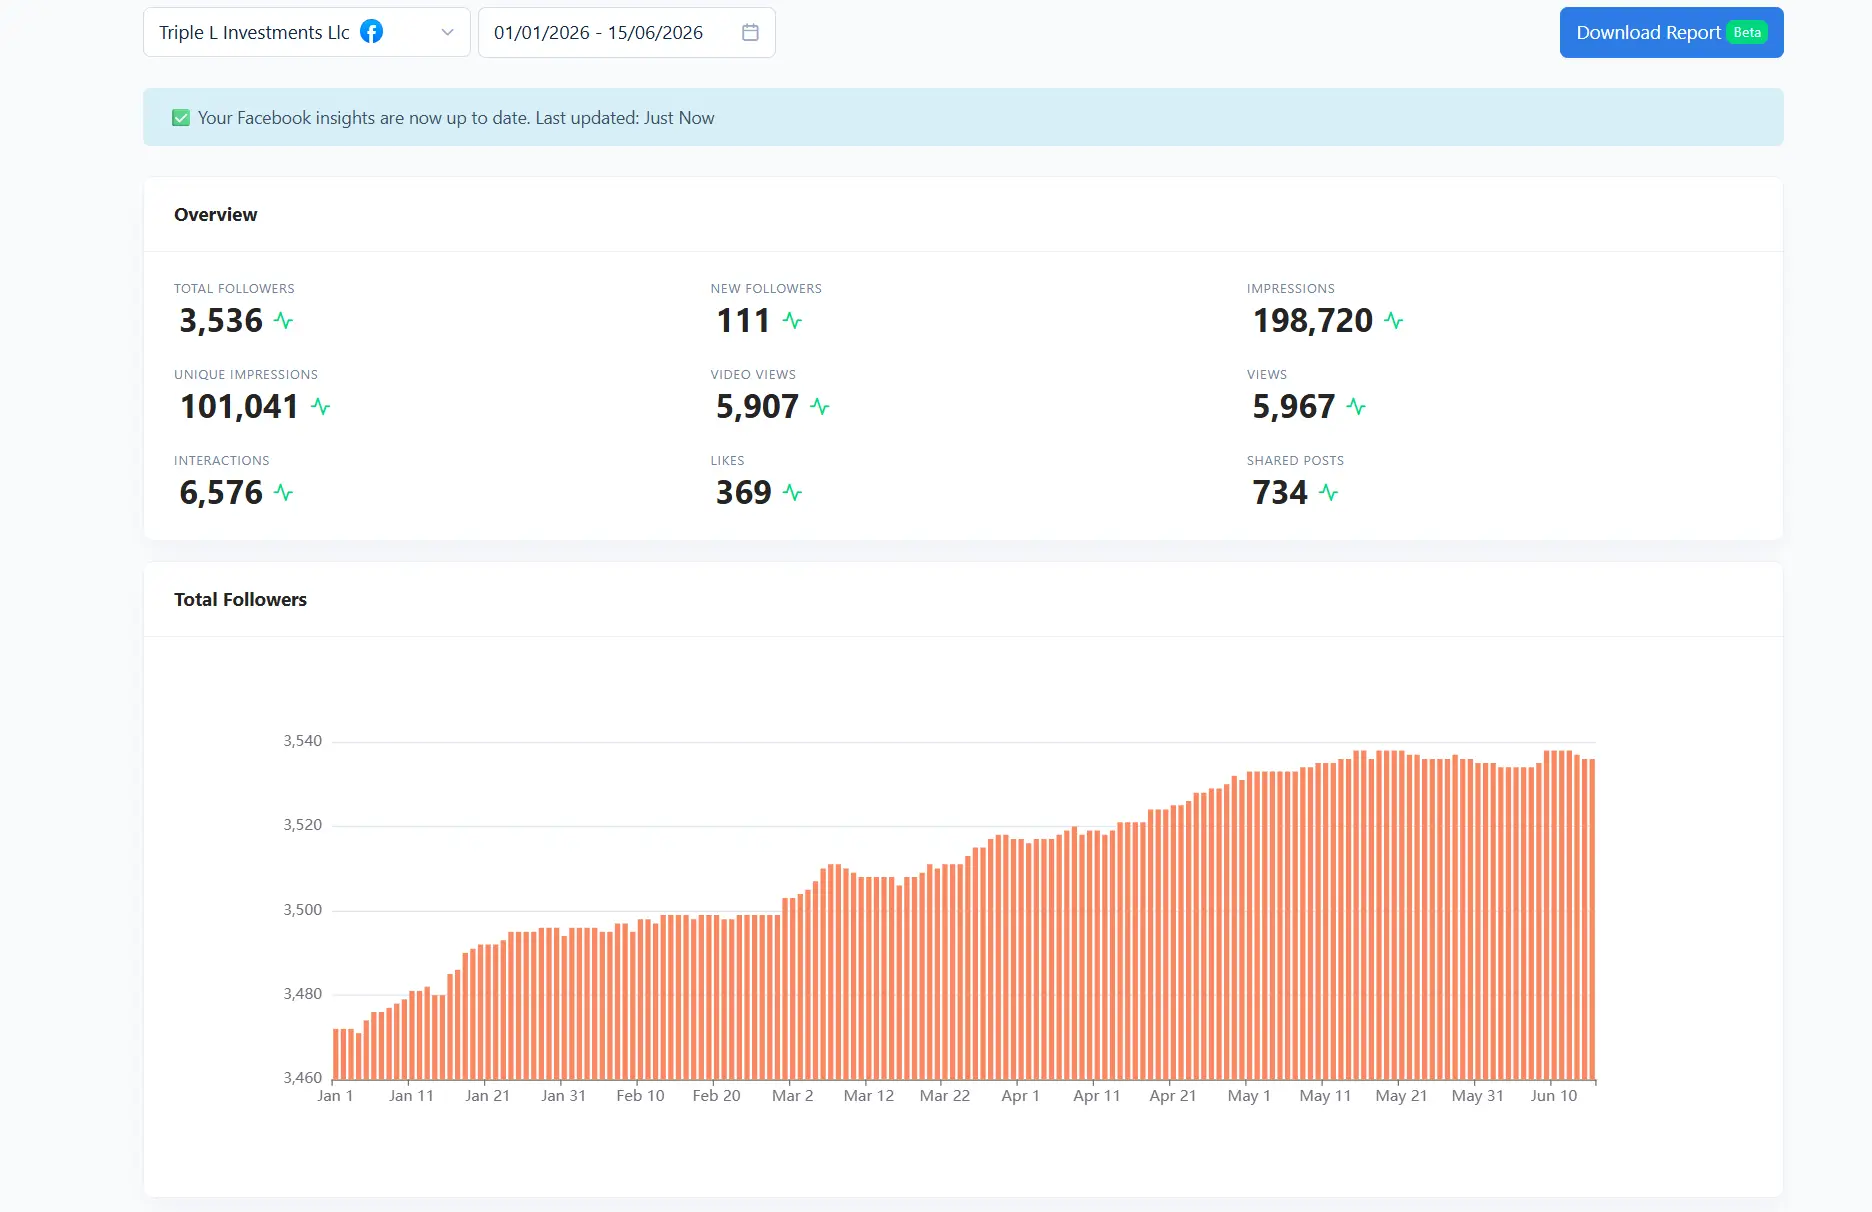Open the 01/01/2026 - 15/06/2026 date range picker
The width and height of the screenshot is (1872, 1212).
627,32
